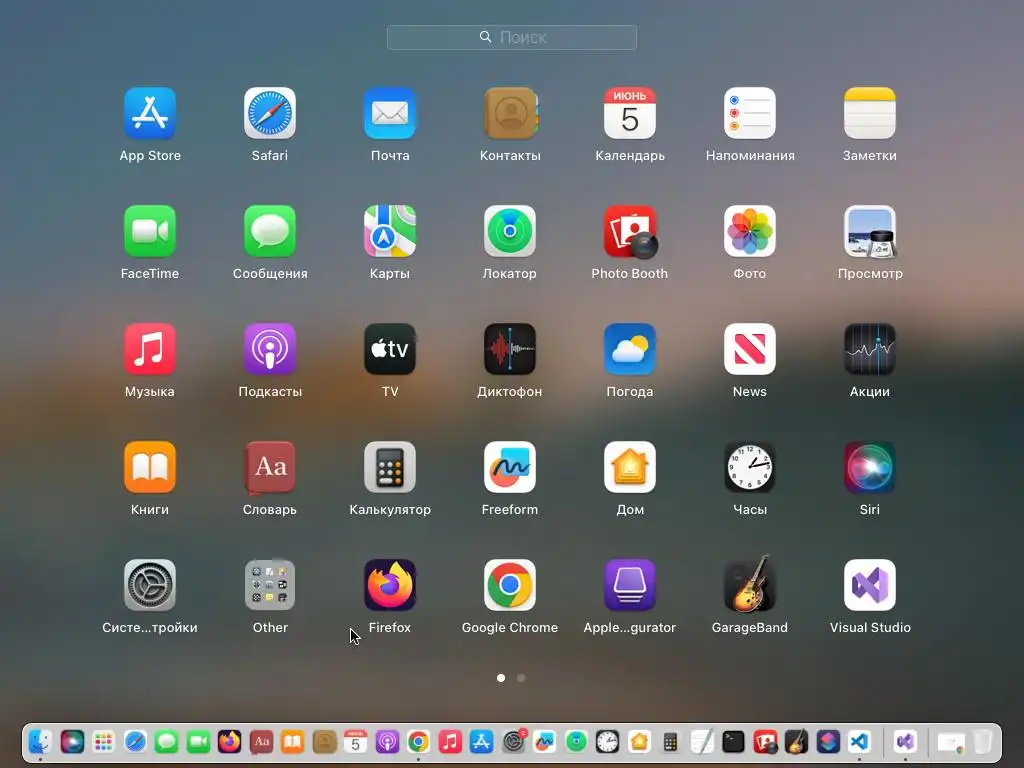Open system settings from the Launchpad grid
Viewport: 1024px width, 768px height.
point(150,585)
